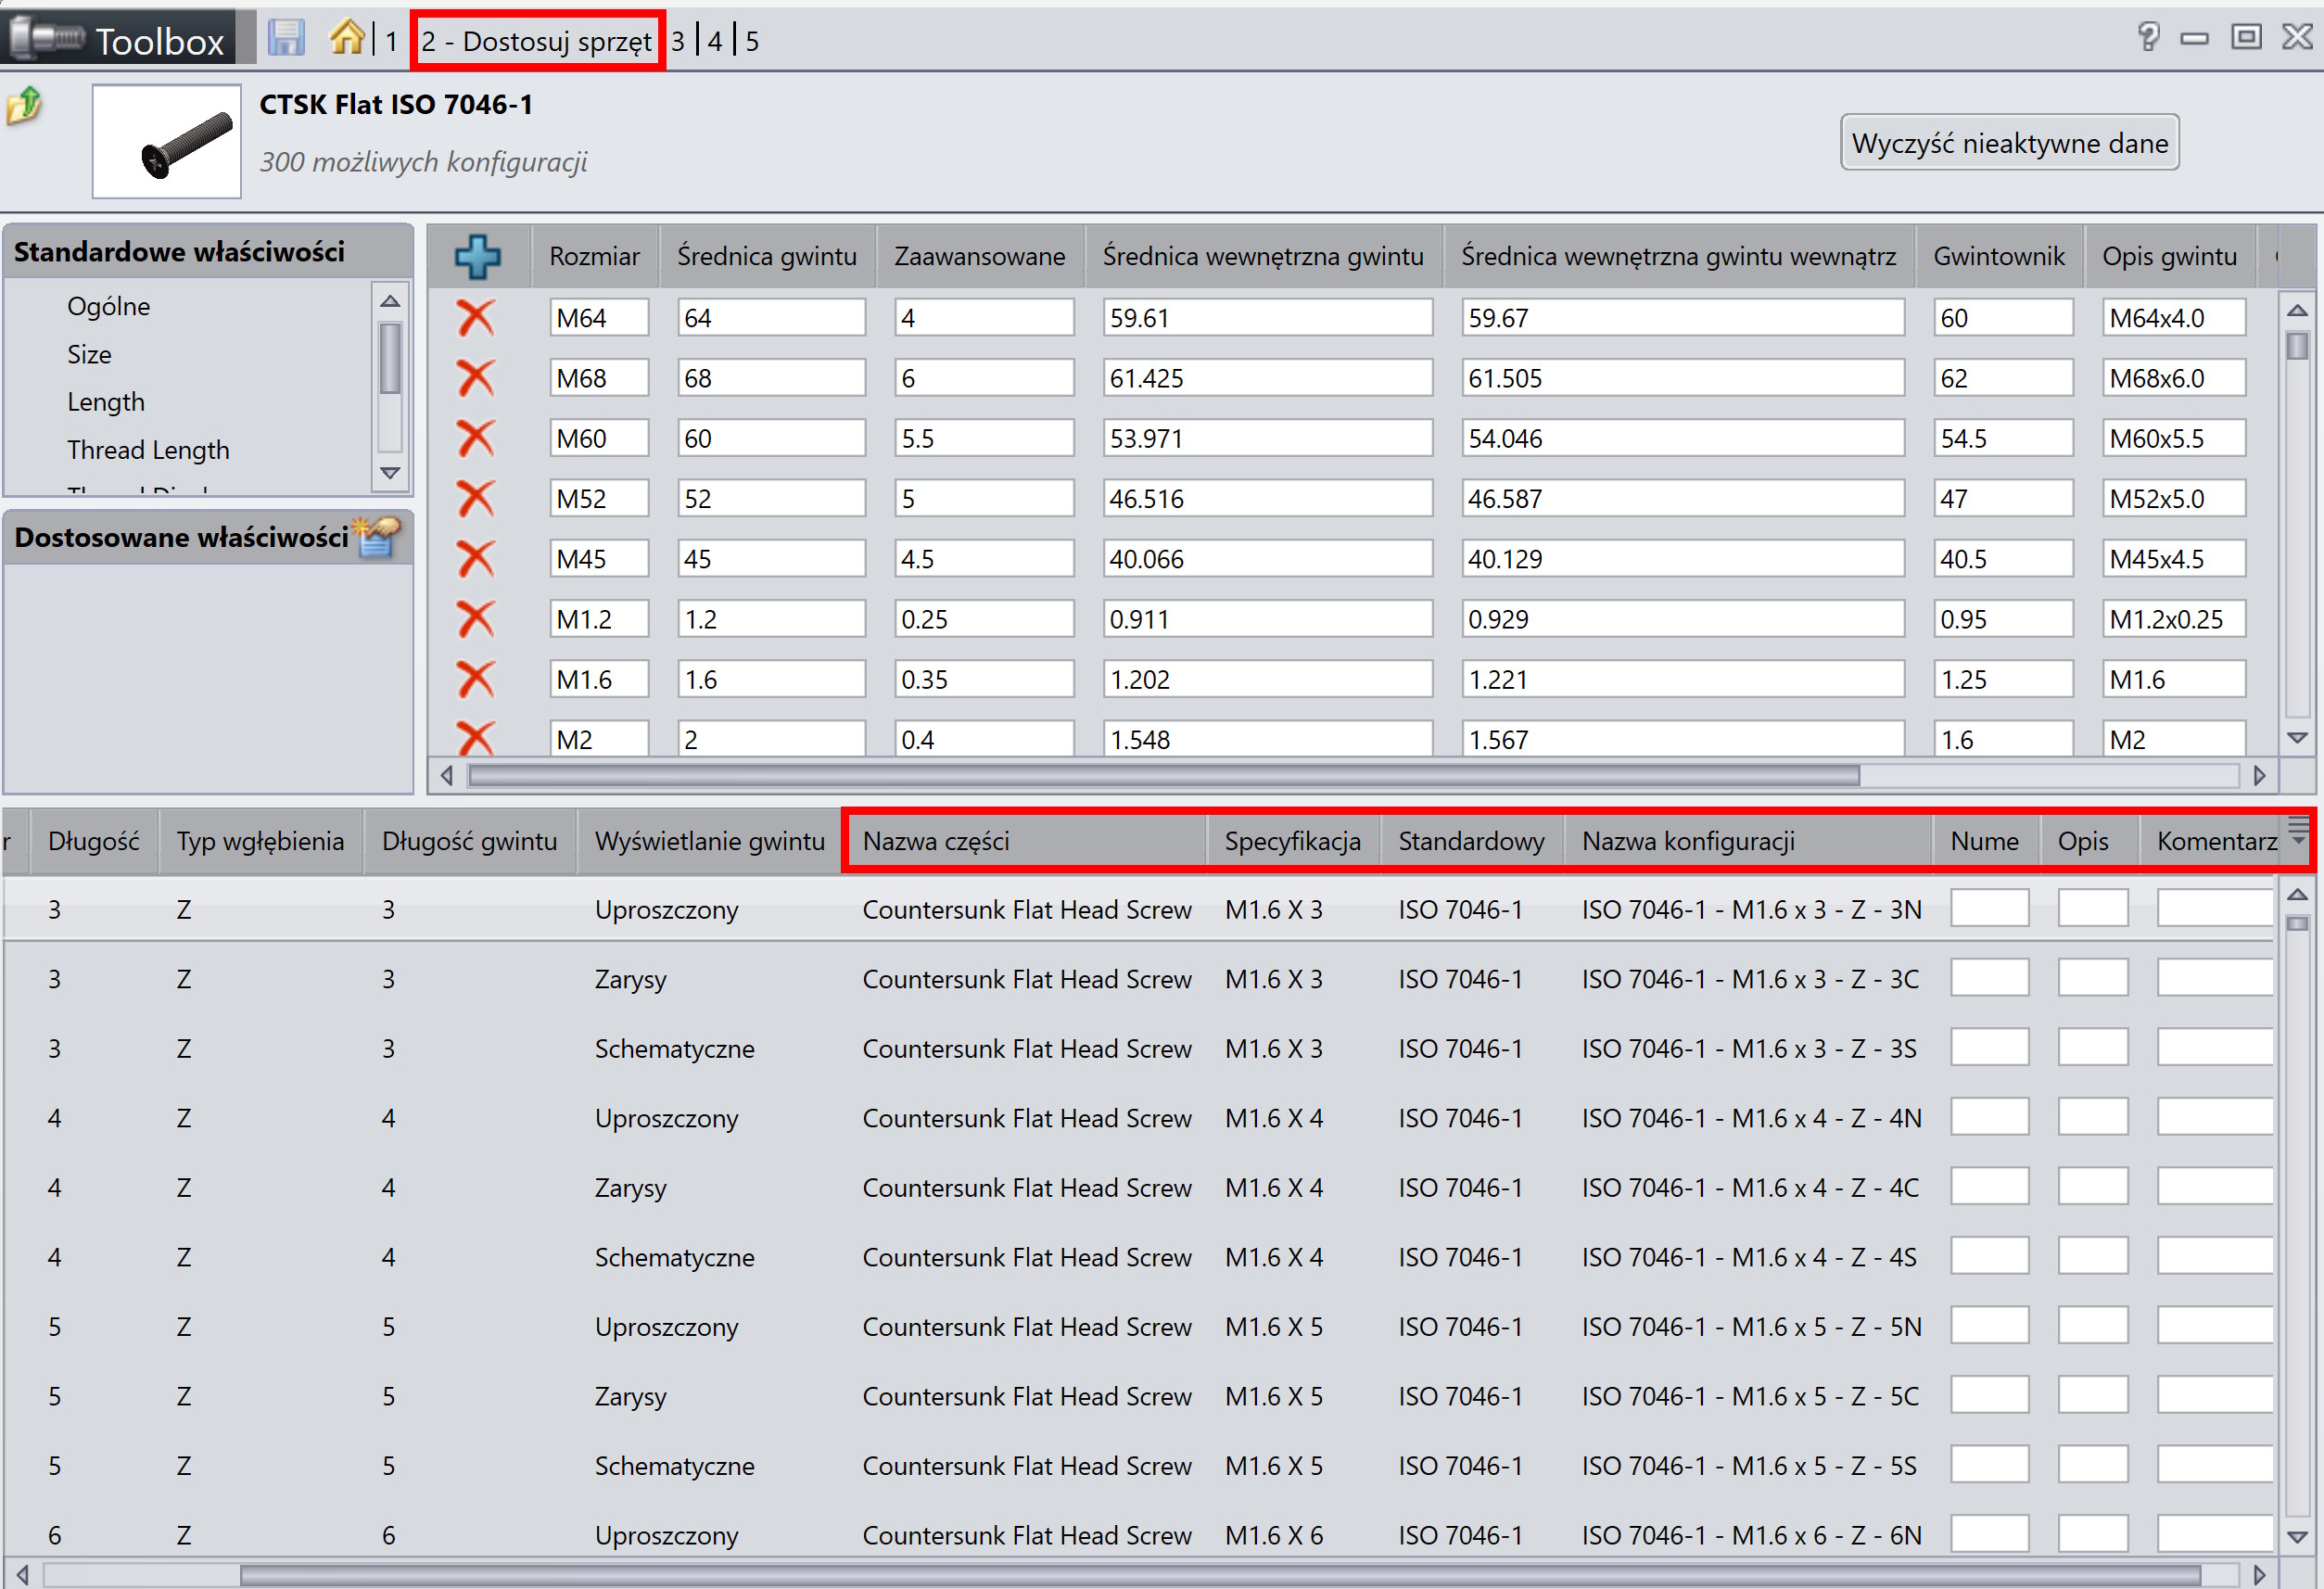Screen dimensions: 2324x1589
Task: Click the save floppy disk icon
Action: [286, 39]
